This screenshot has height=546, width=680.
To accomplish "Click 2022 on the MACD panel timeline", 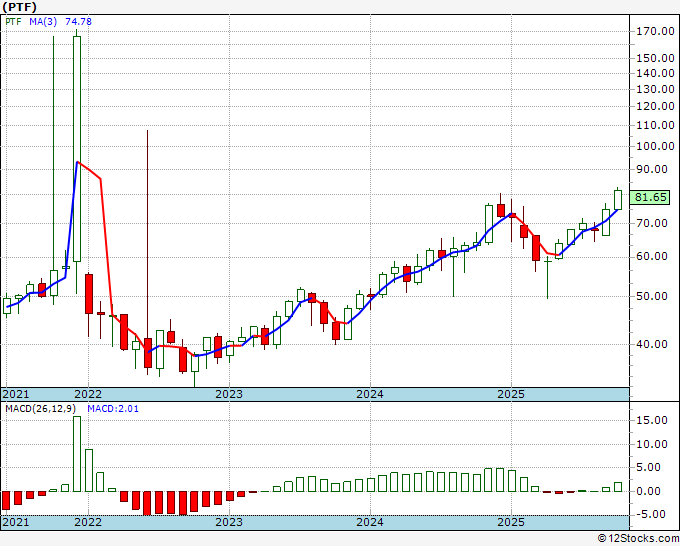I will [88, 522].
